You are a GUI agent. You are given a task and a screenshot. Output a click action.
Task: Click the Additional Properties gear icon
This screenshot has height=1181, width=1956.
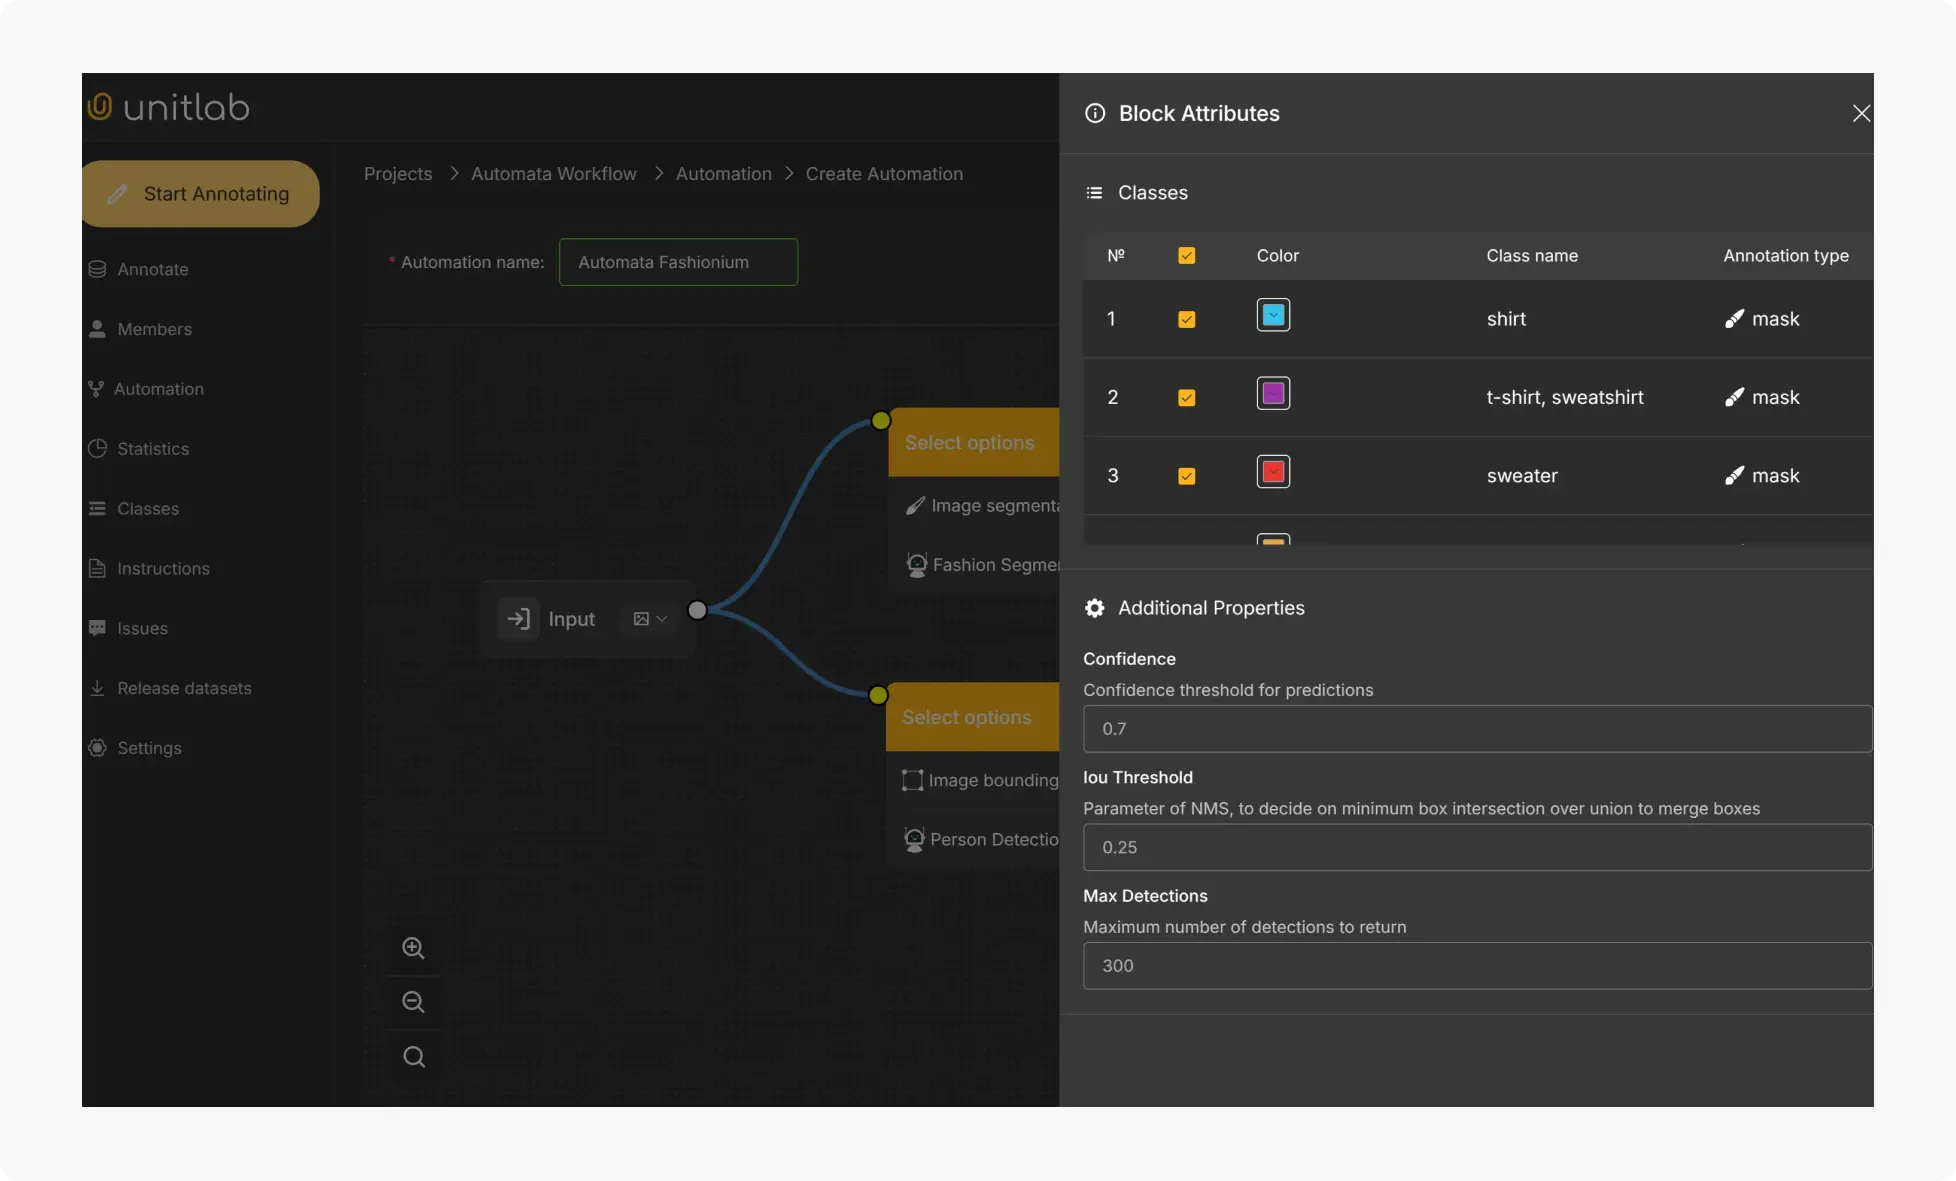tap(1095, 608)
